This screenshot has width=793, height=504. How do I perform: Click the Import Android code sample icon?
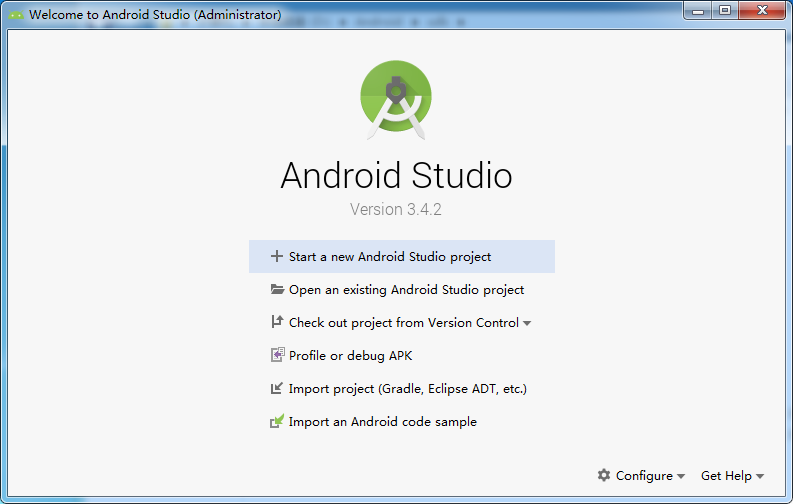pos(277,421)
